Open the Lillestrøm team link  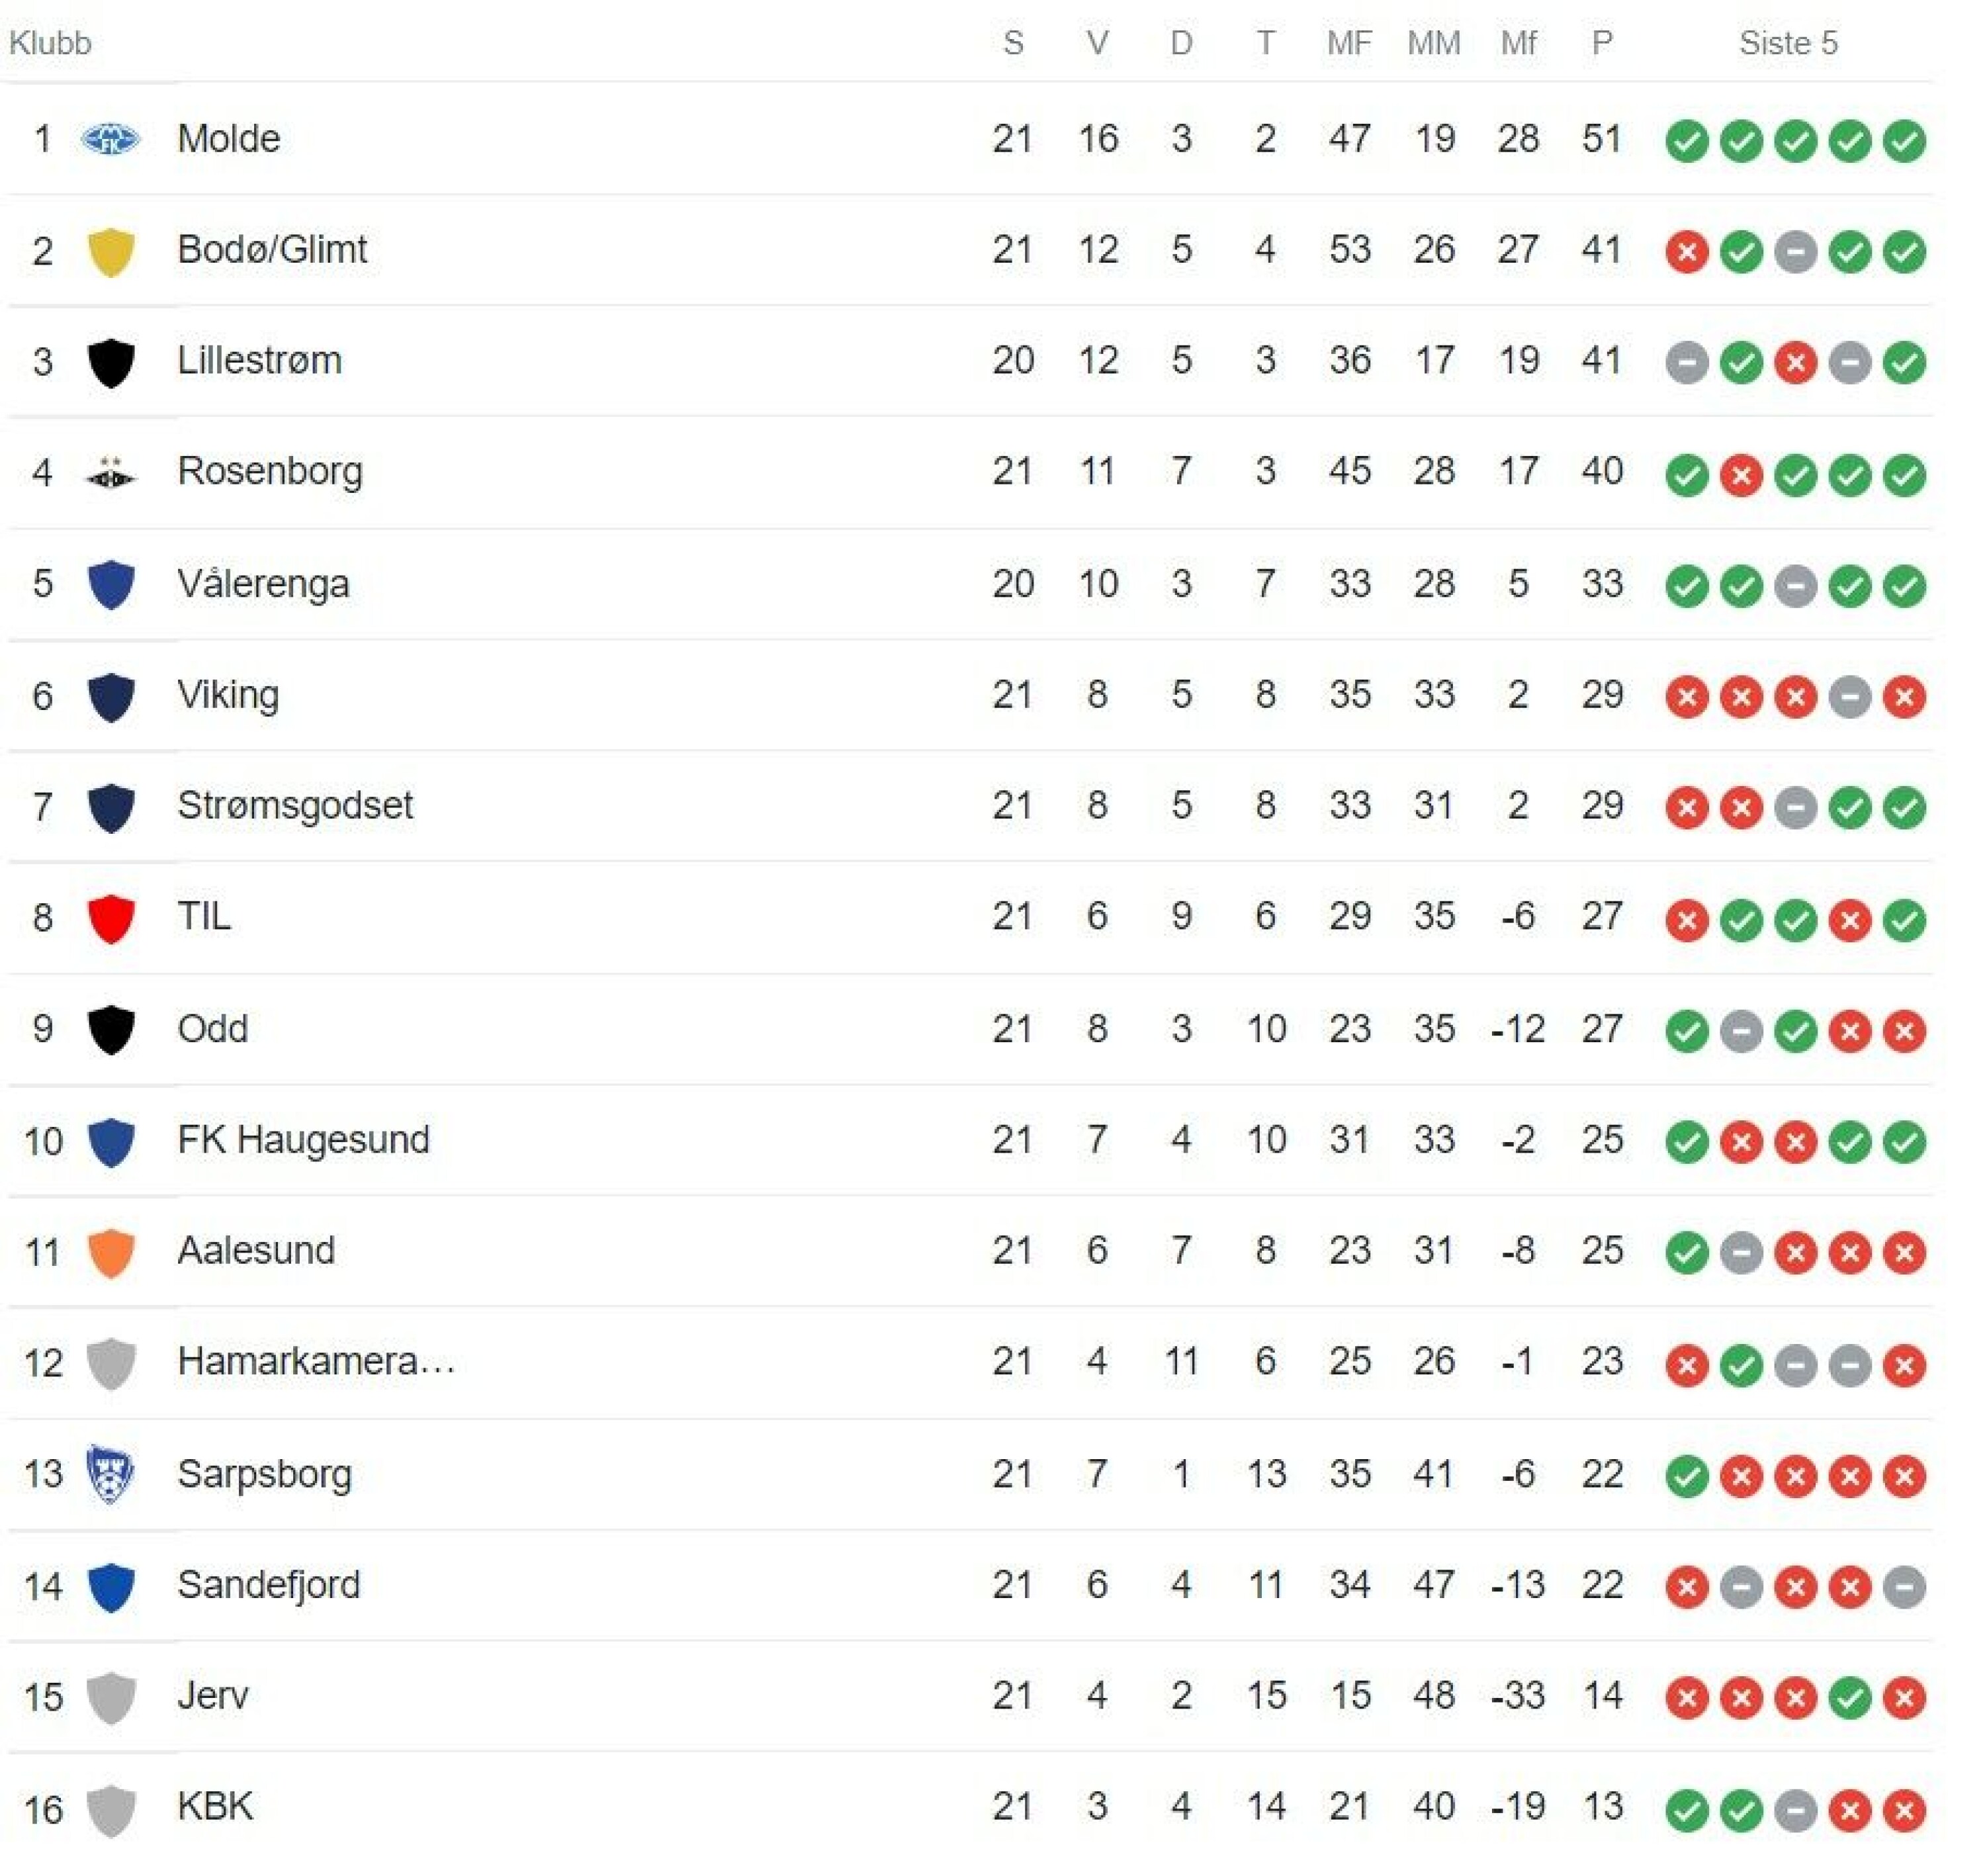point(259,360)
